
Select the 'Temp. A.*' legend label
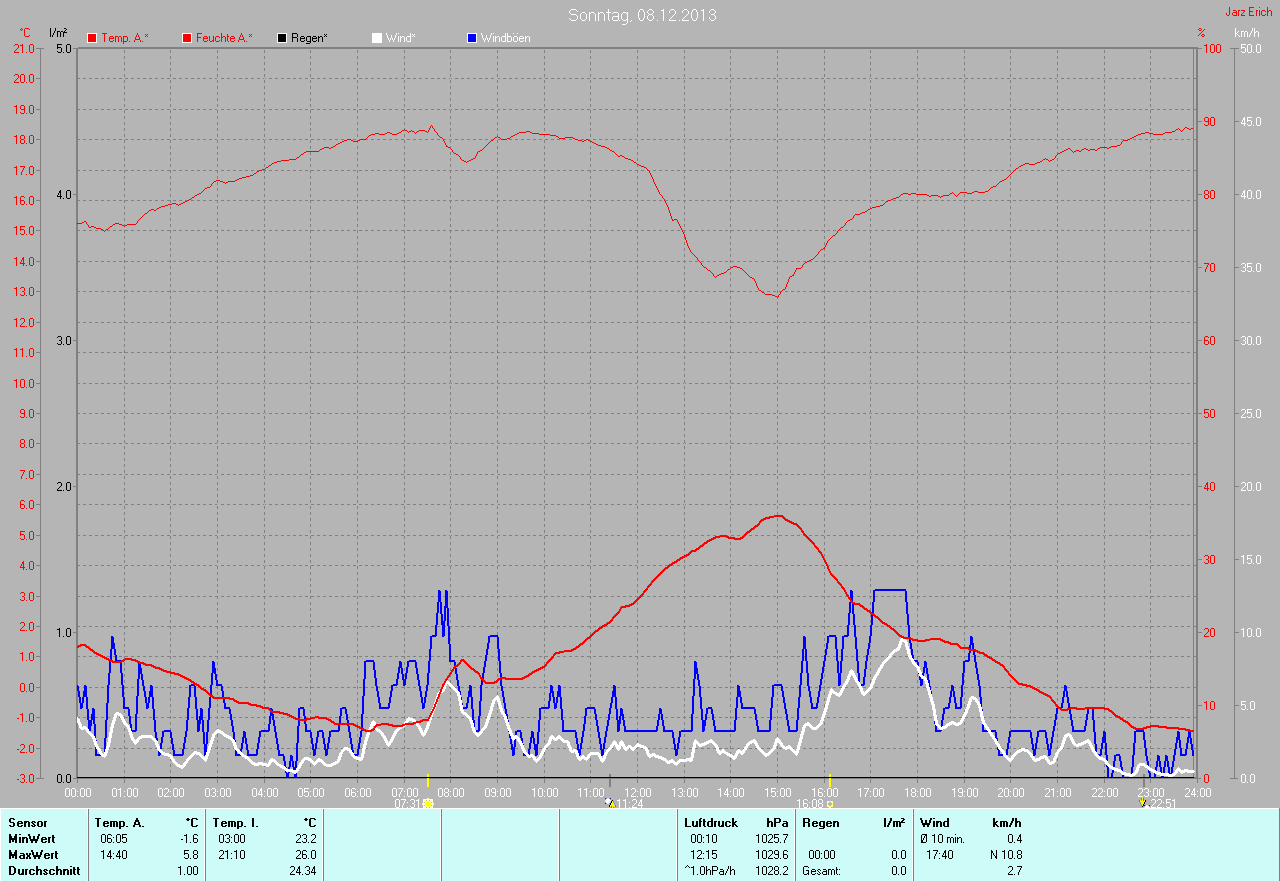tap(125, 38)
